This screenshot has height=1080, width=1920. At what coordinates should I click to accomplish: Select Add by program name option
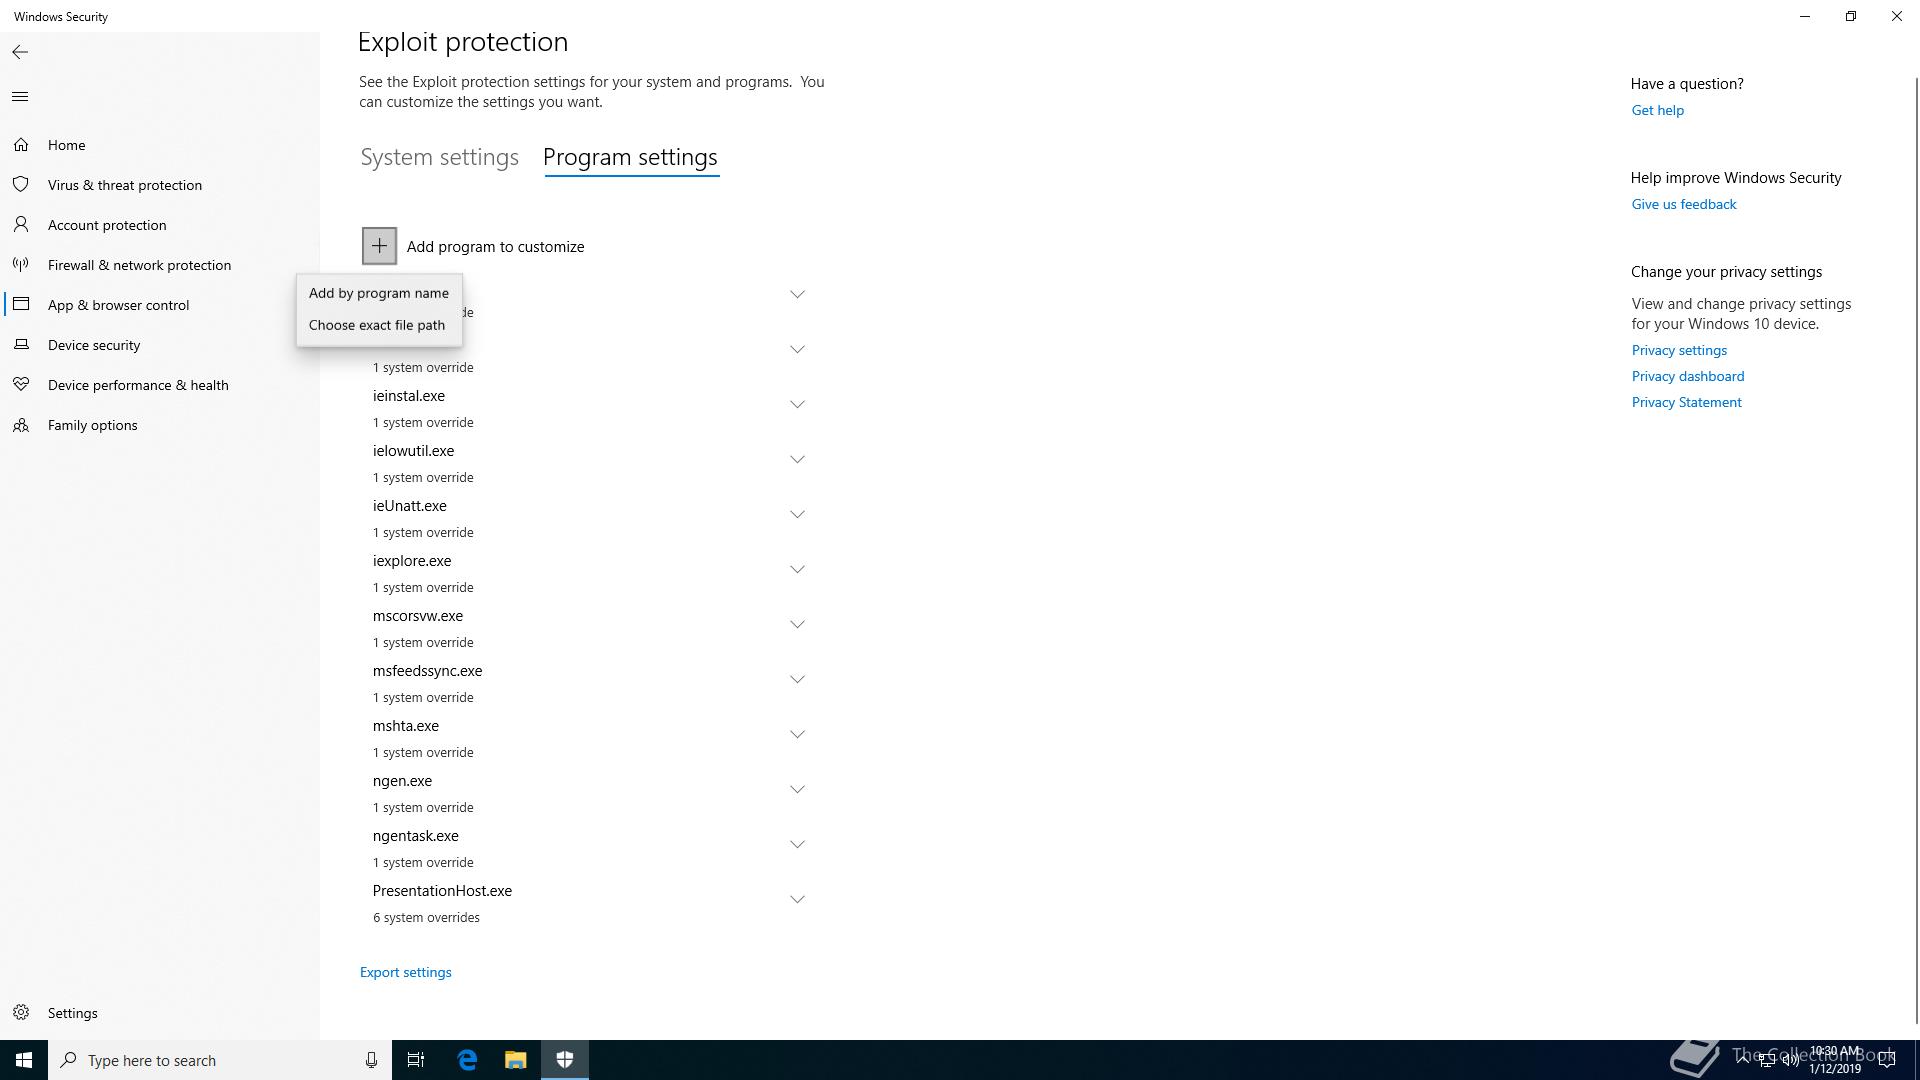(x=378, y=293)
